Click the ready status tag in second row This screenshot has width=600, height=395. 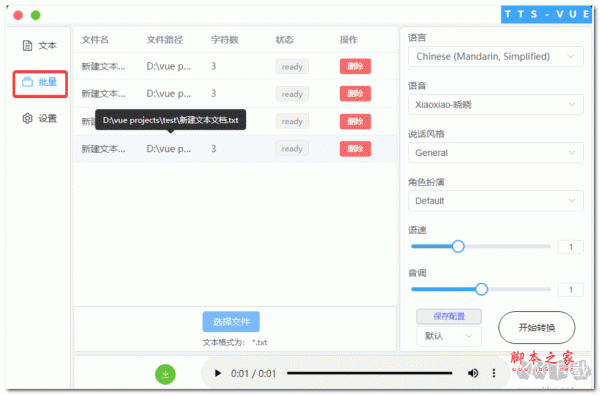coord(292,94)
